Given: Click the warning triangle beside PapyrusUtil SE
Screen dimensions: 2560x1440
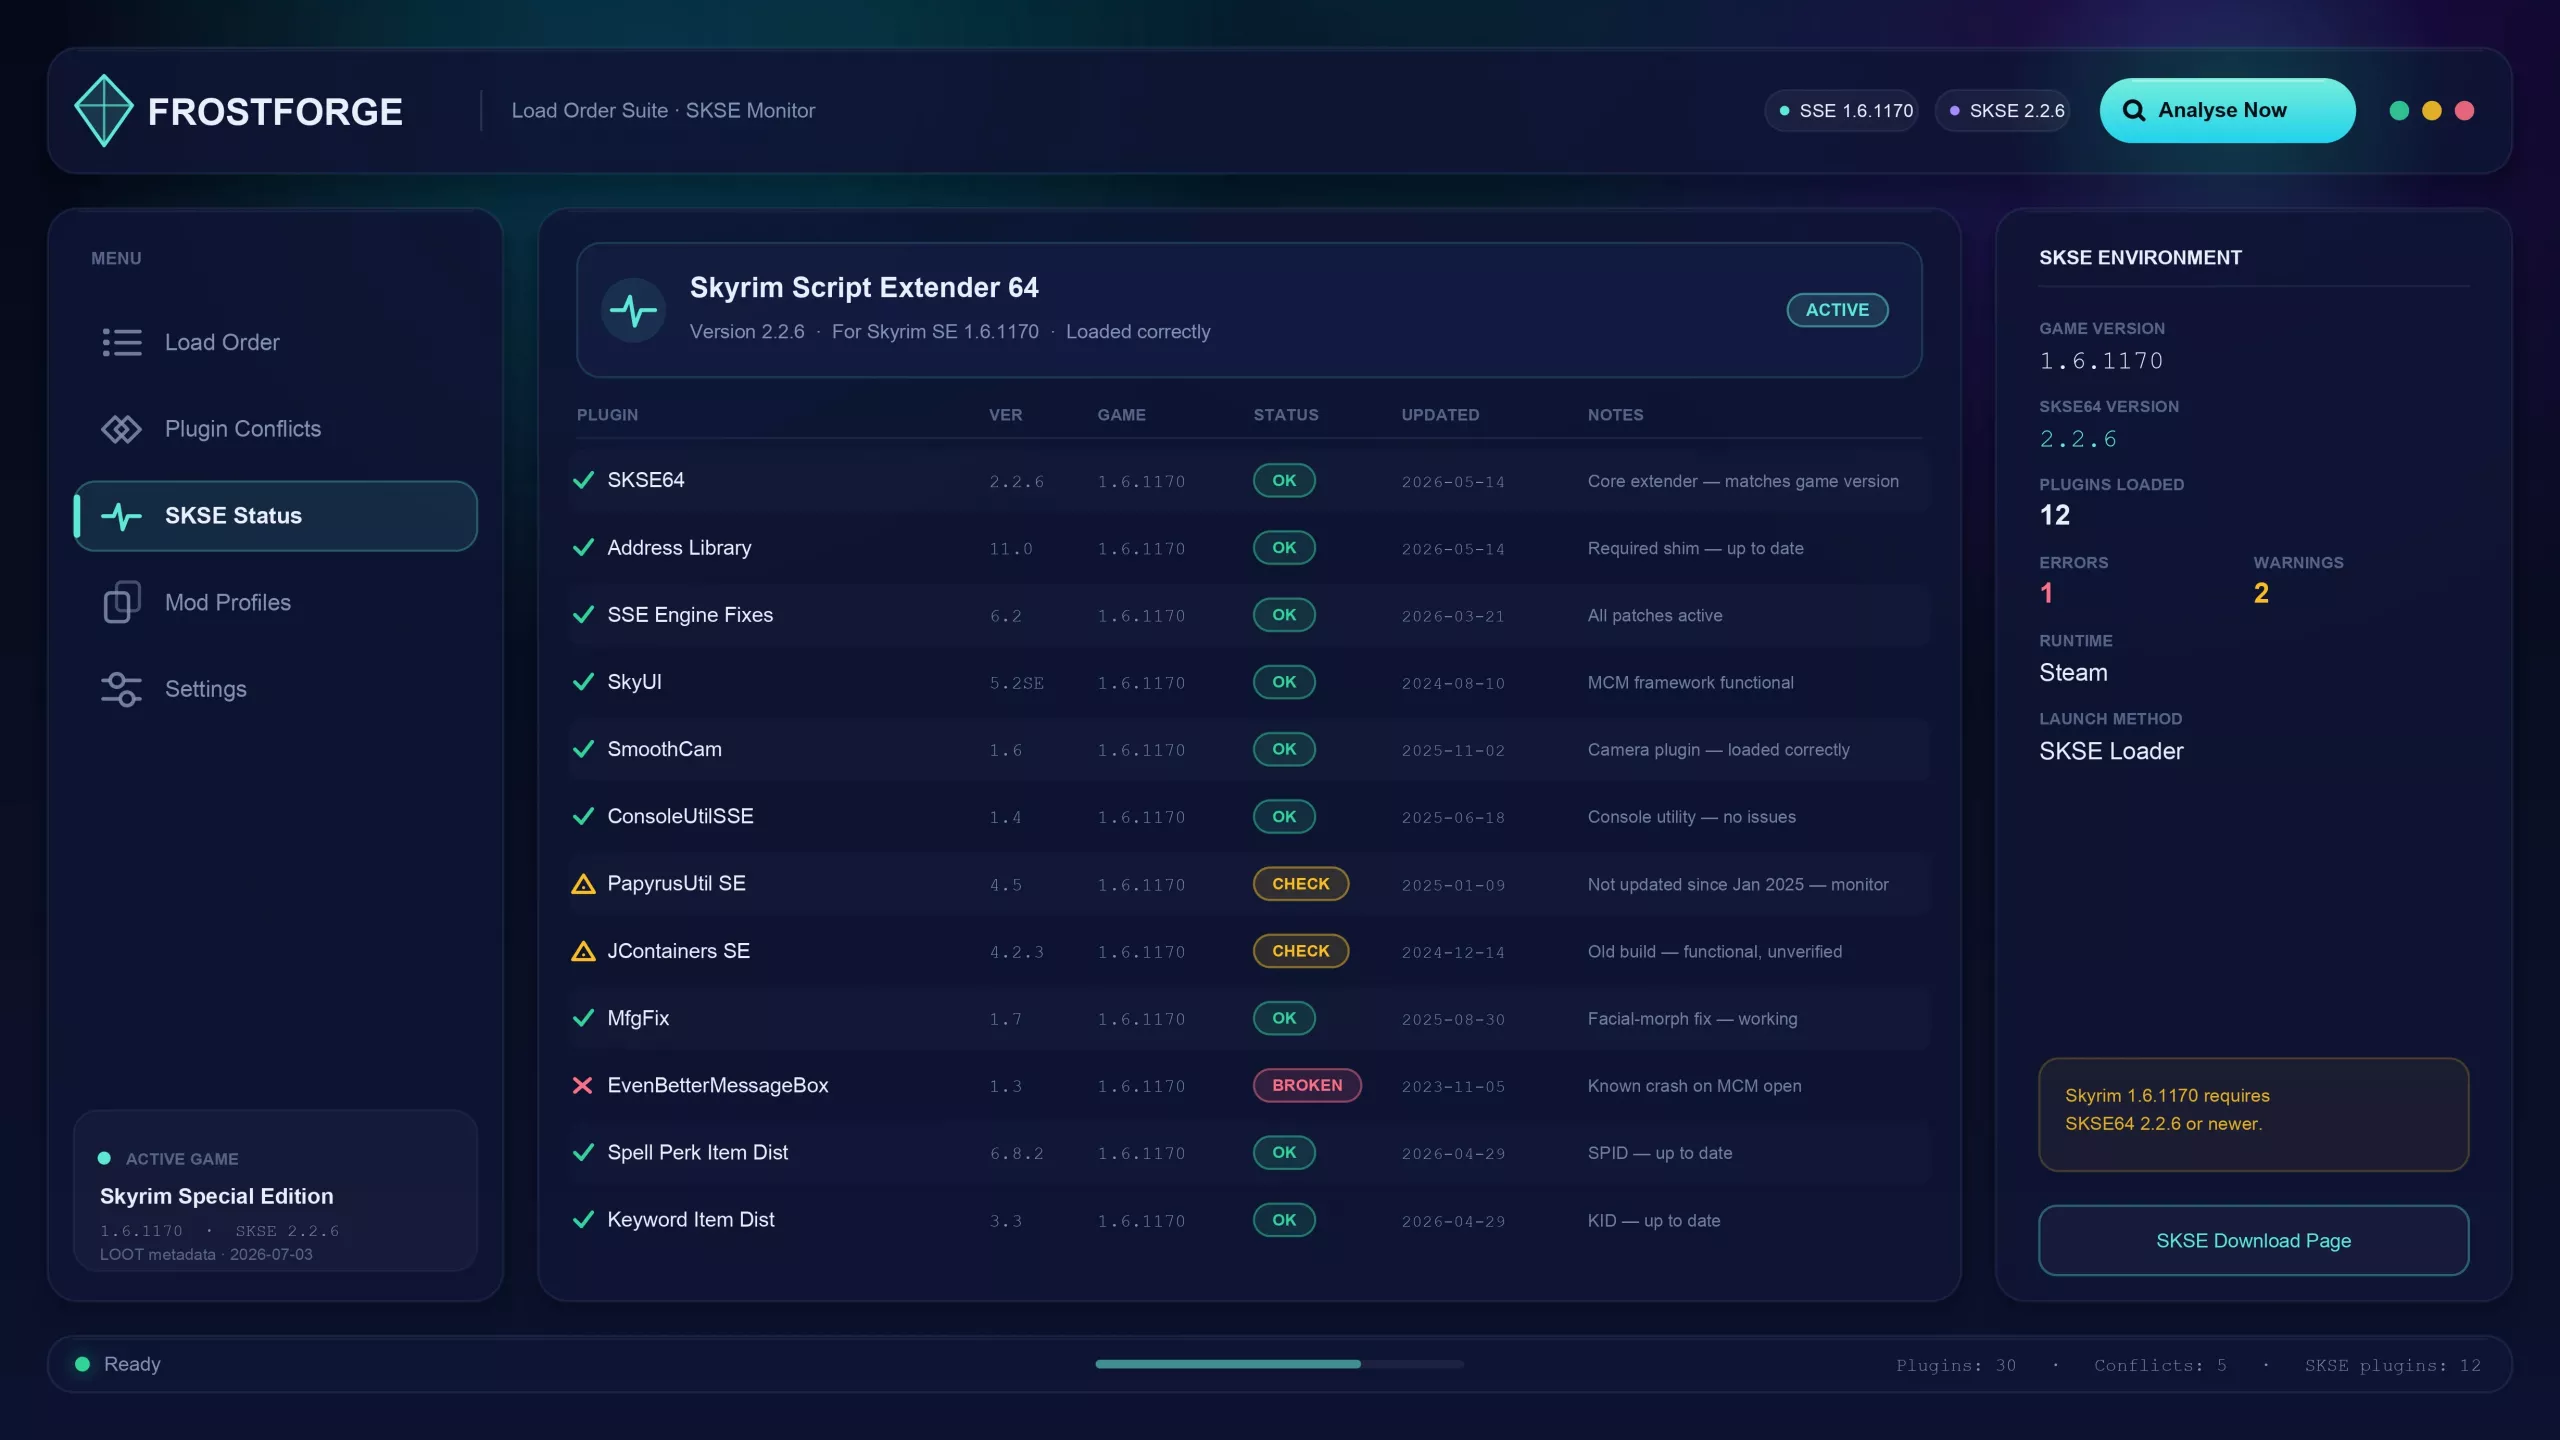Looking at the screenshot, I should pos(583,884).
